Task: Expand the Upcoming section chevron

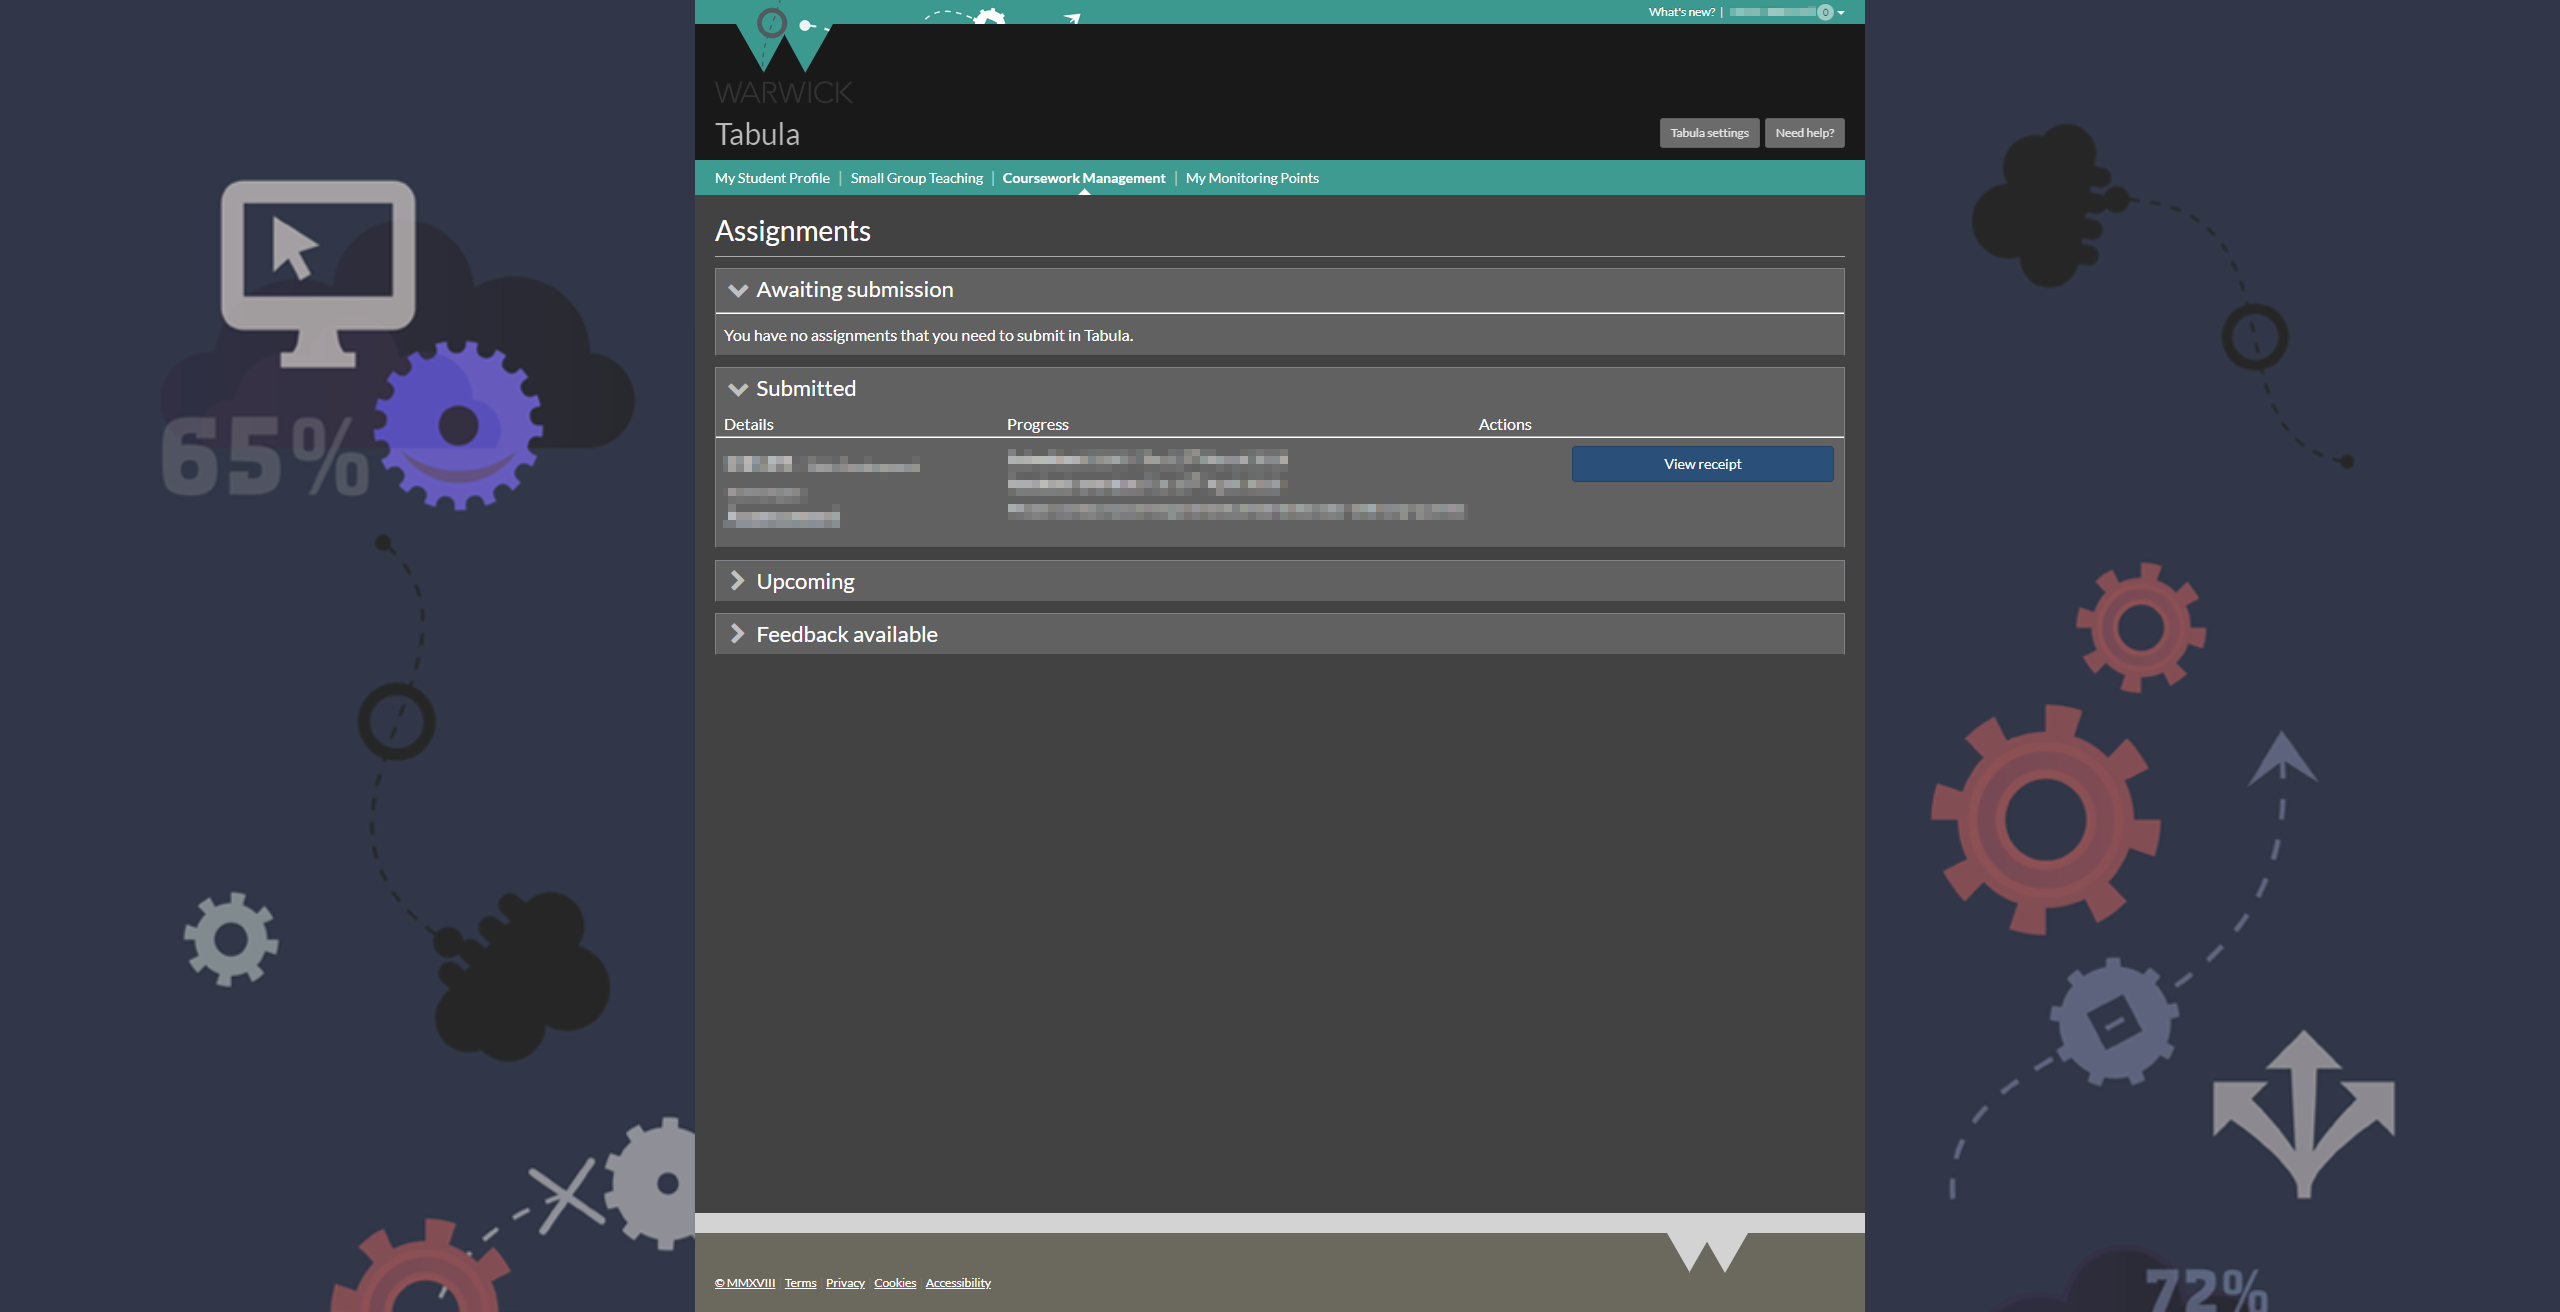Action: 737,581
